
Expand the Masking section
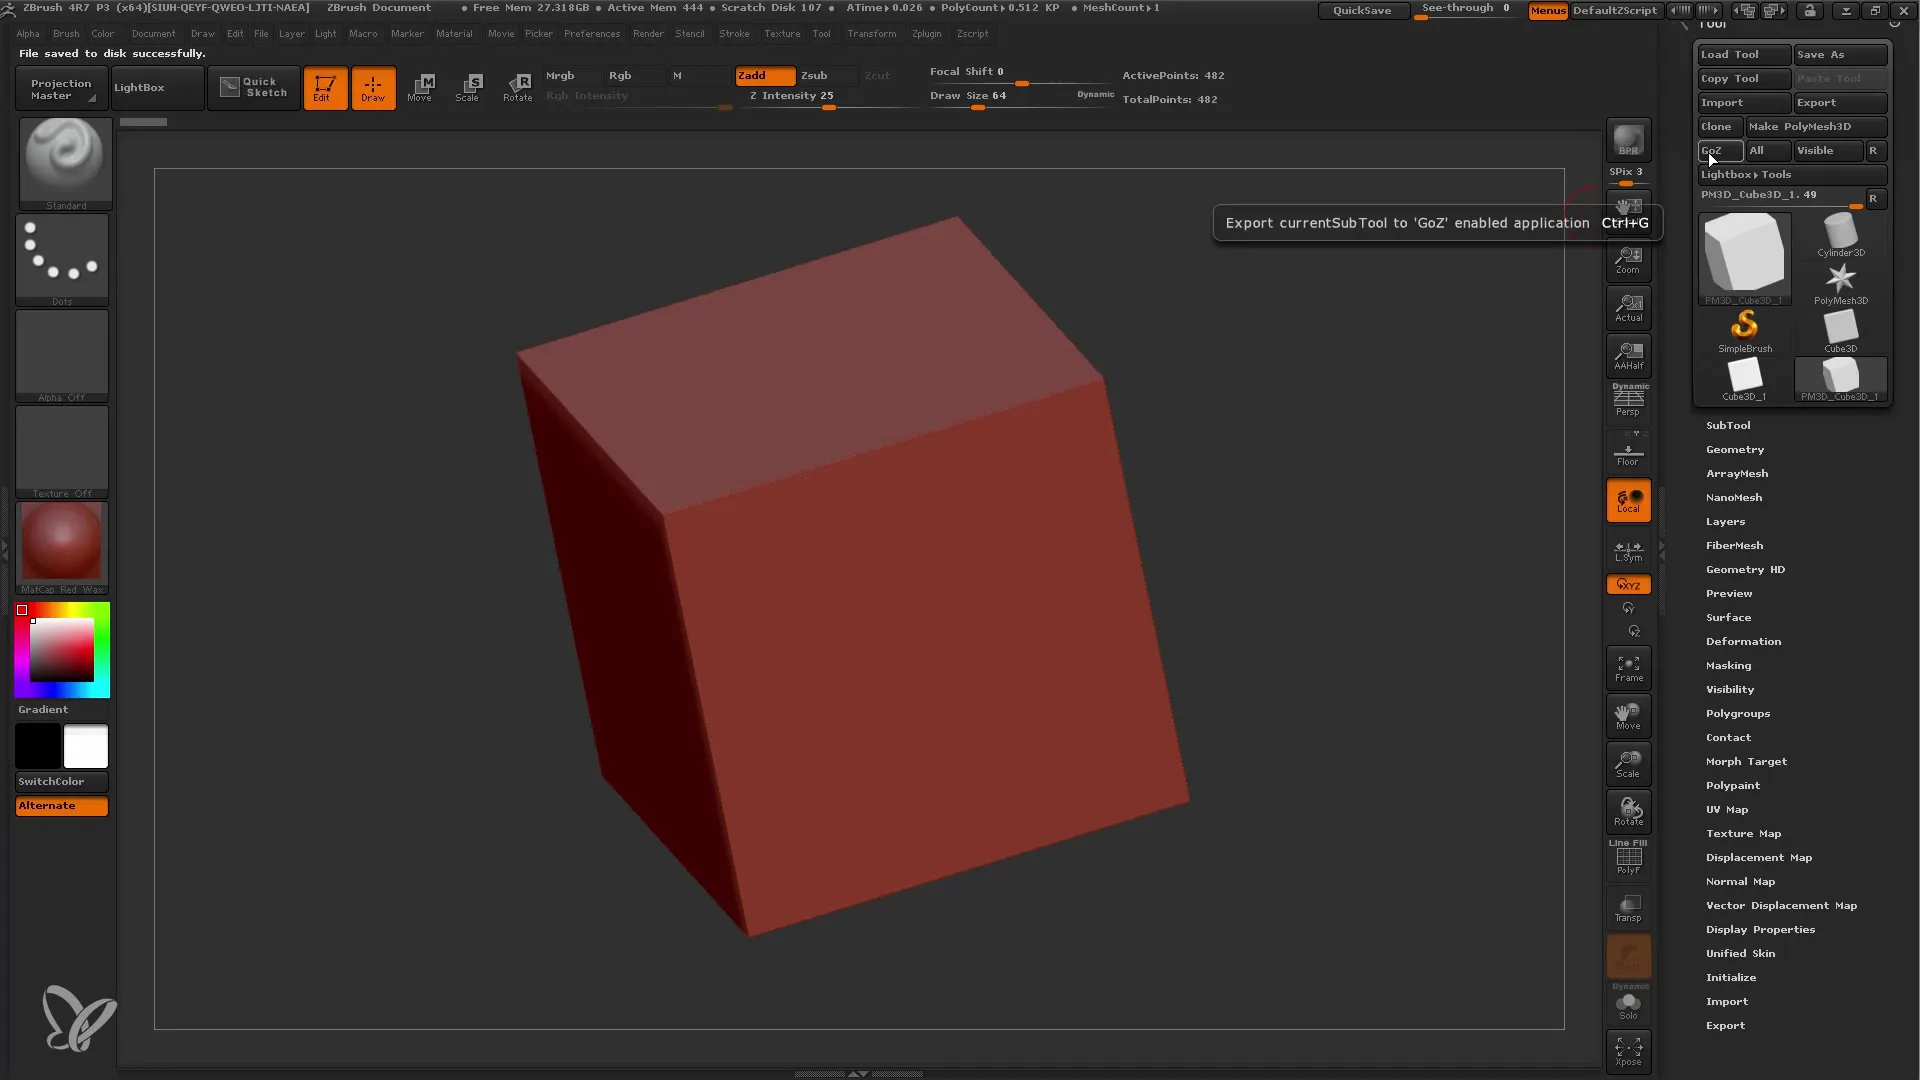coord(1728,666)
